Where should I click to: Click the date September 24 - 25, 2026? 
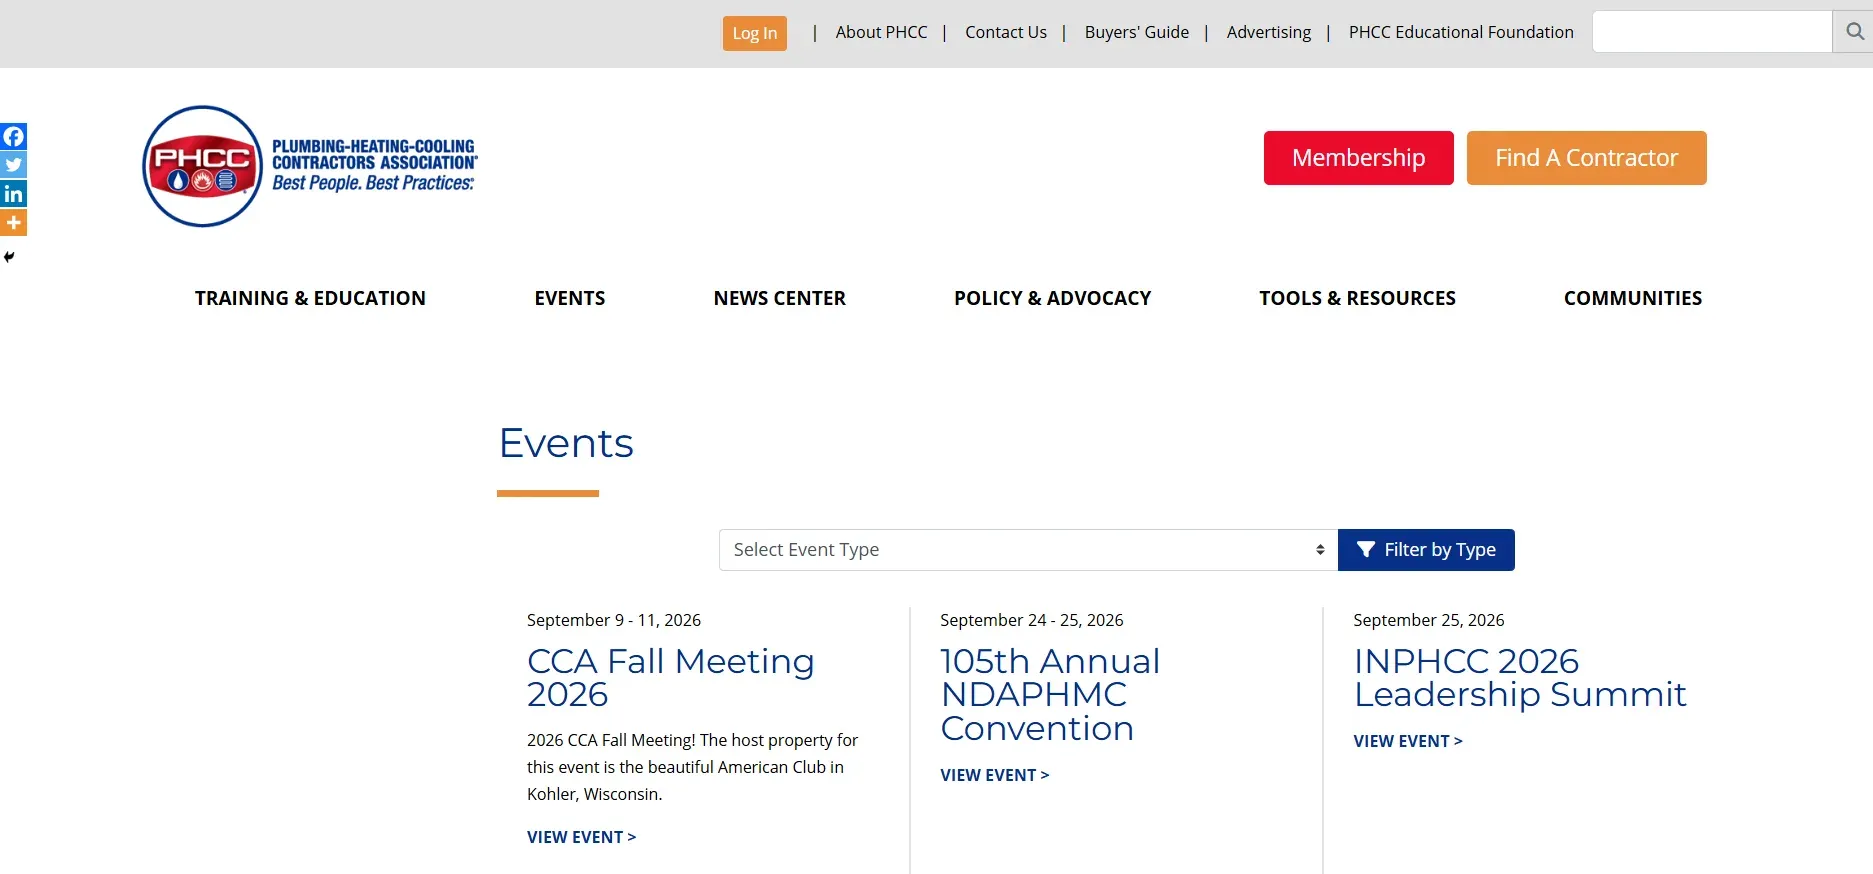point(1032,620)
